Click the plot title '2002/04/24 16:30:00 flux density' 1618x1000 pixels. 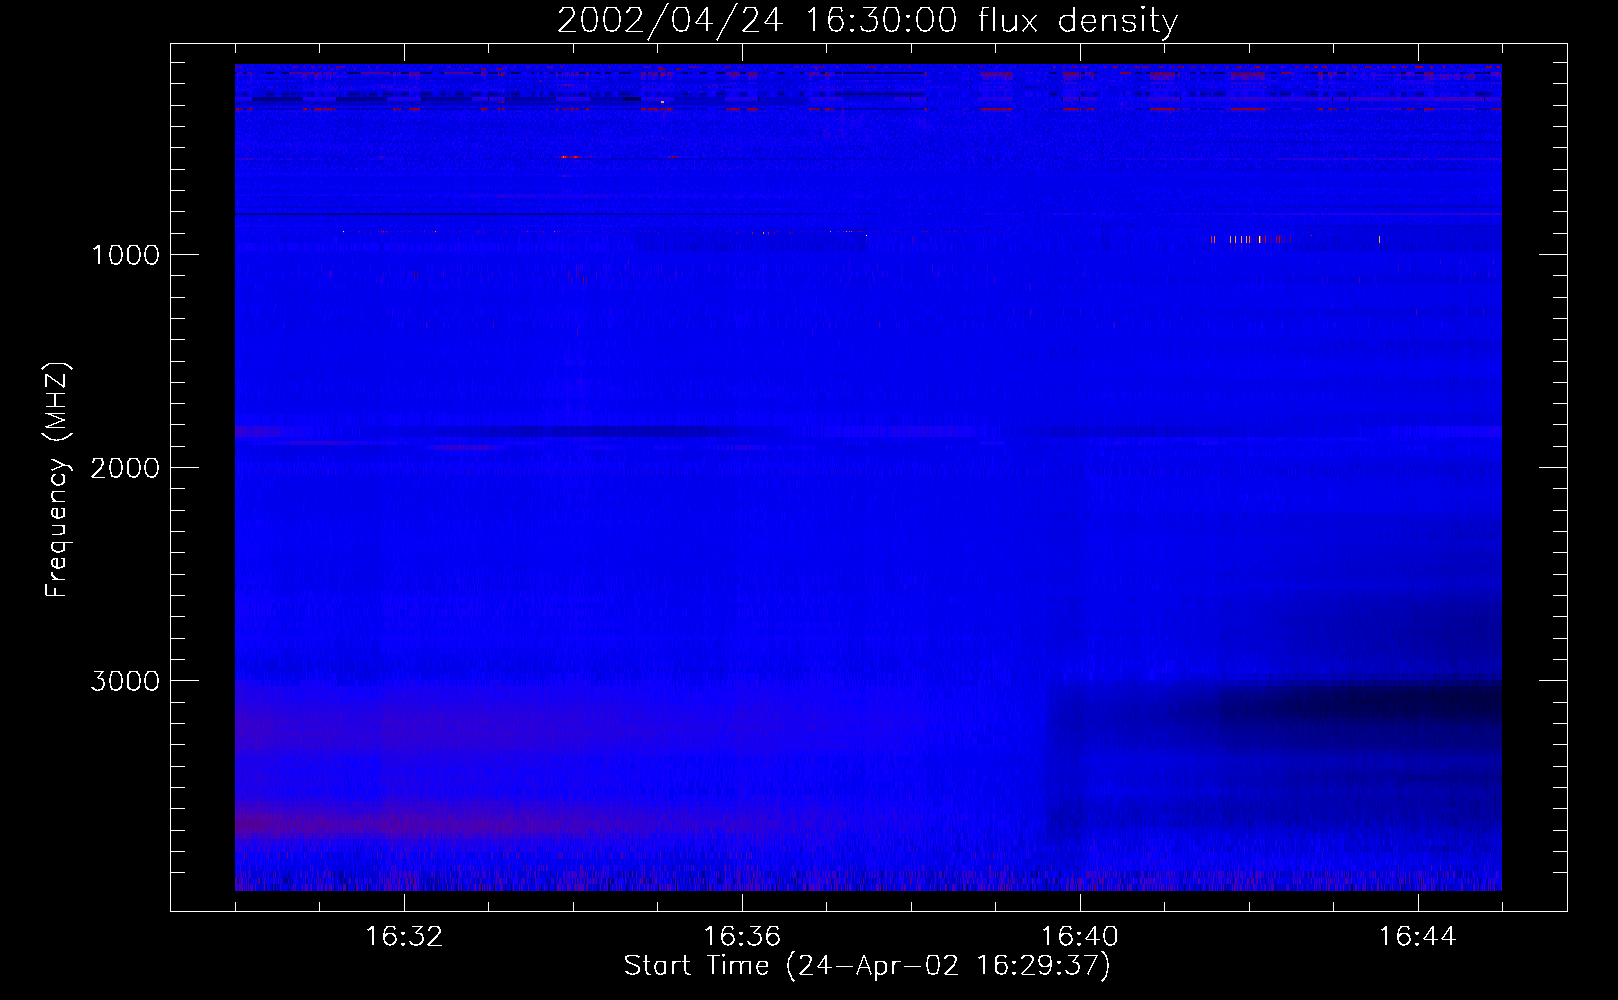(x=867, y=21)
